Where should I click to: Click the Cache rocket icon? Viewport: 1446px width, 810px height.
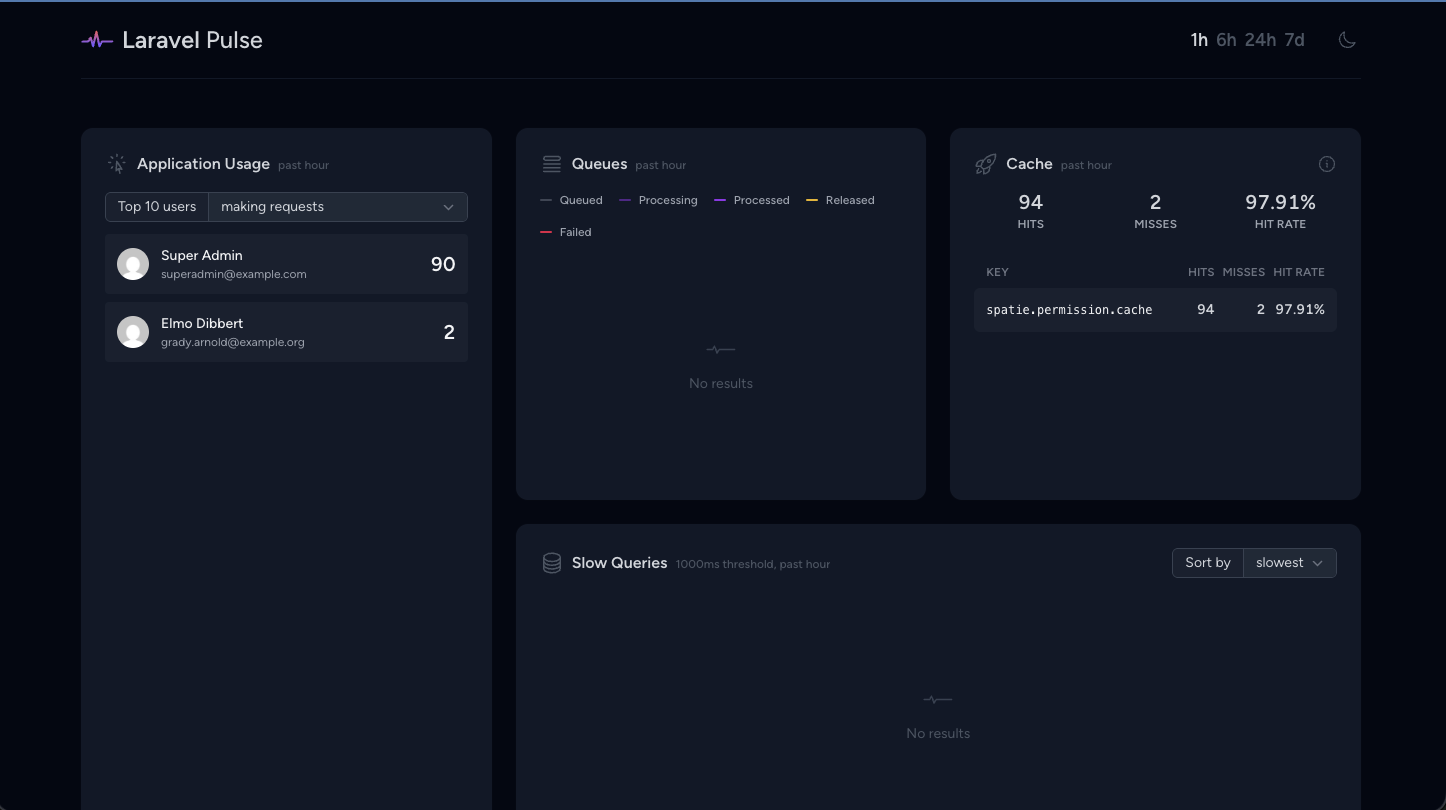[985, 164]
